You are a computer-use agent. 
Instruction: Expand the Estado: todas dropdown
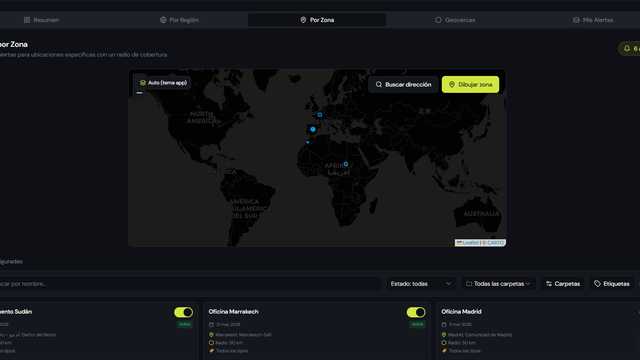tap(420, 284)
